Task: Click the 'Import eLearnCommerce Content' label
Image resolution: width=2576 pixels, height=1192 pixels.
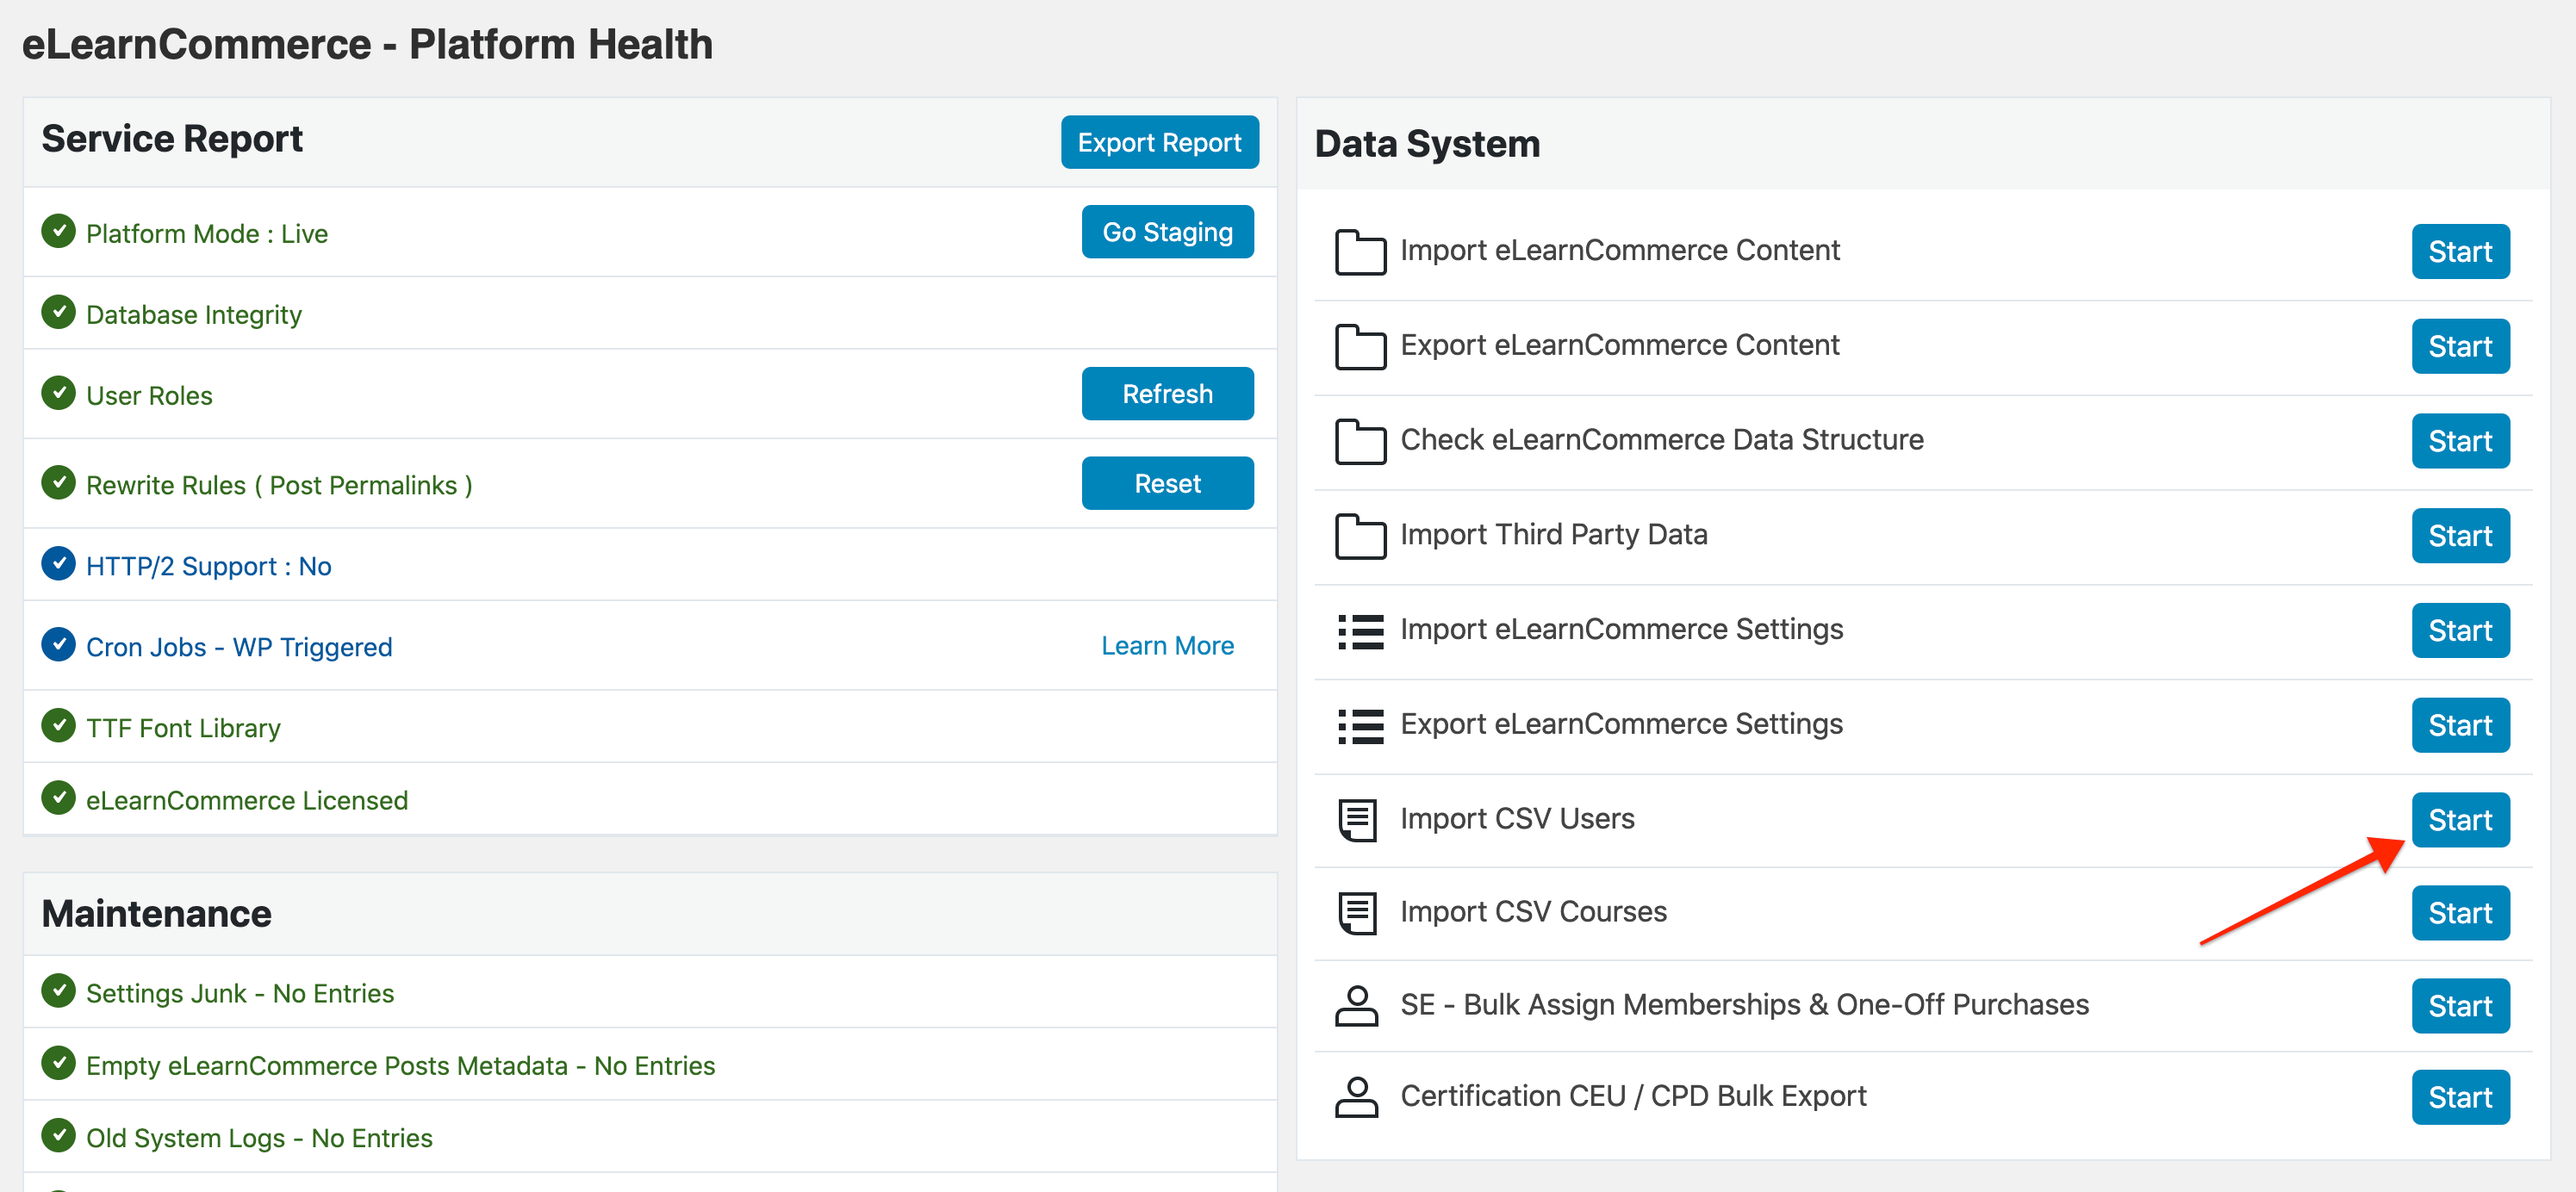Action: [x=1619, y=250]
